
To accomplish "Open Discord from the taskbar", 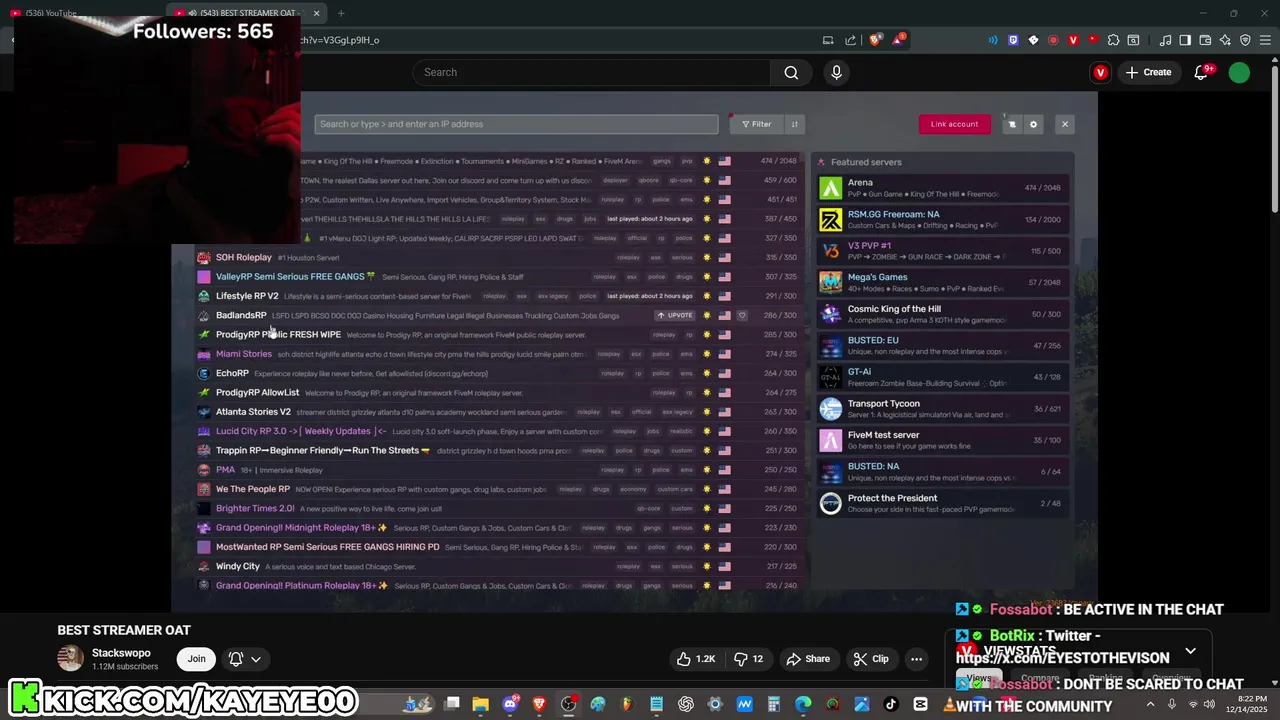I will tap(511, 704).
